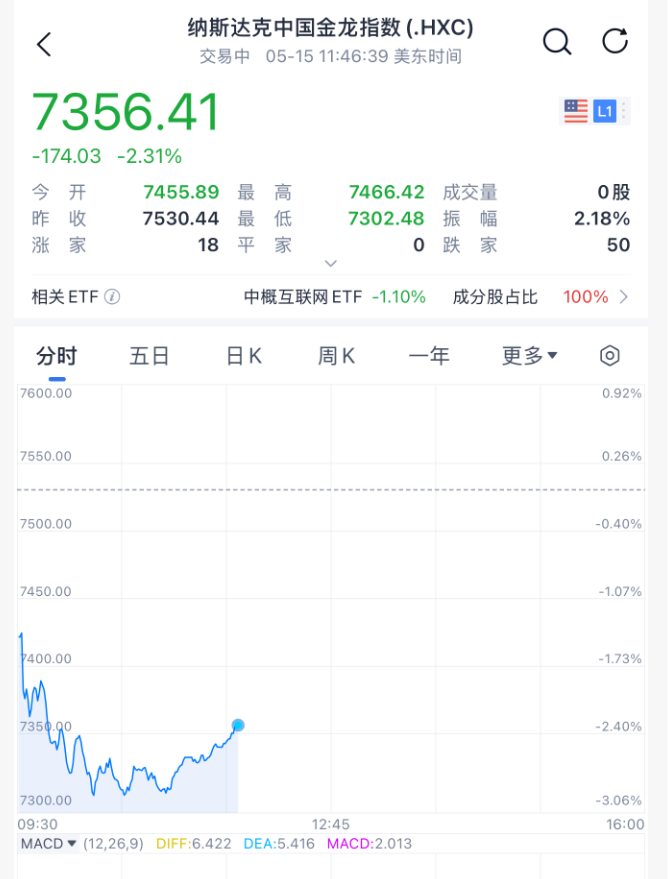The image size is (668, 879).
Task: Select the 日K chart tab
Action: pos(243,356)
